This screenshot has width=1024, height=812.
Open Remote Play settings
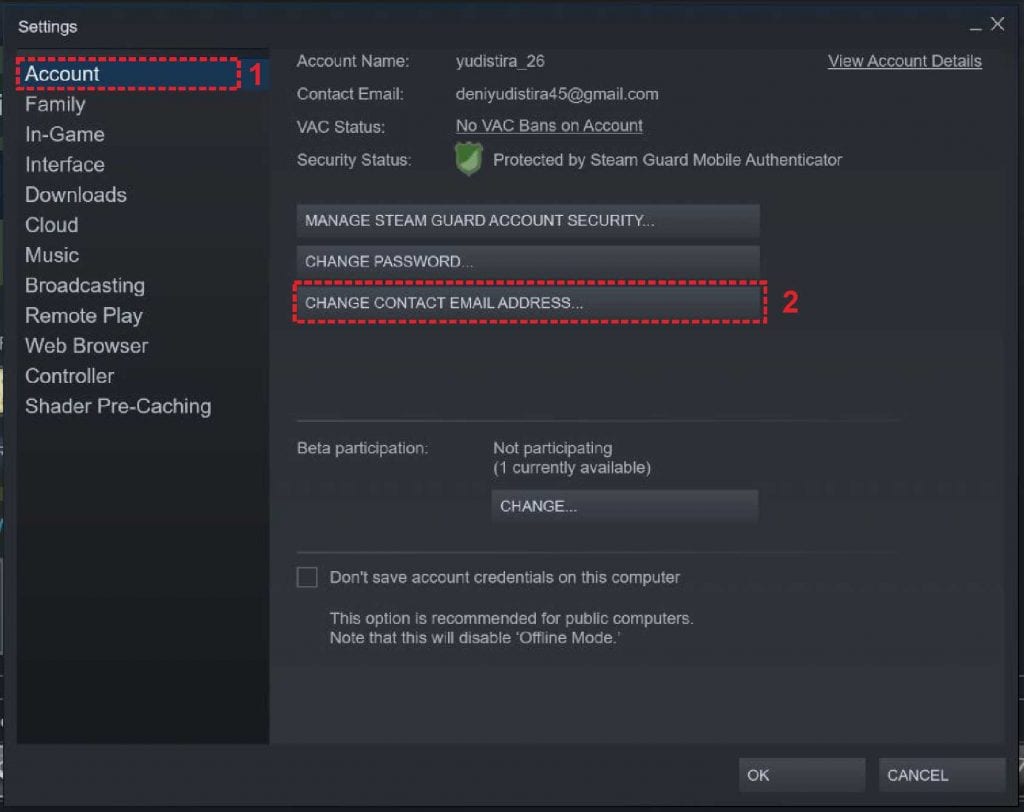[x=83, y=315]
